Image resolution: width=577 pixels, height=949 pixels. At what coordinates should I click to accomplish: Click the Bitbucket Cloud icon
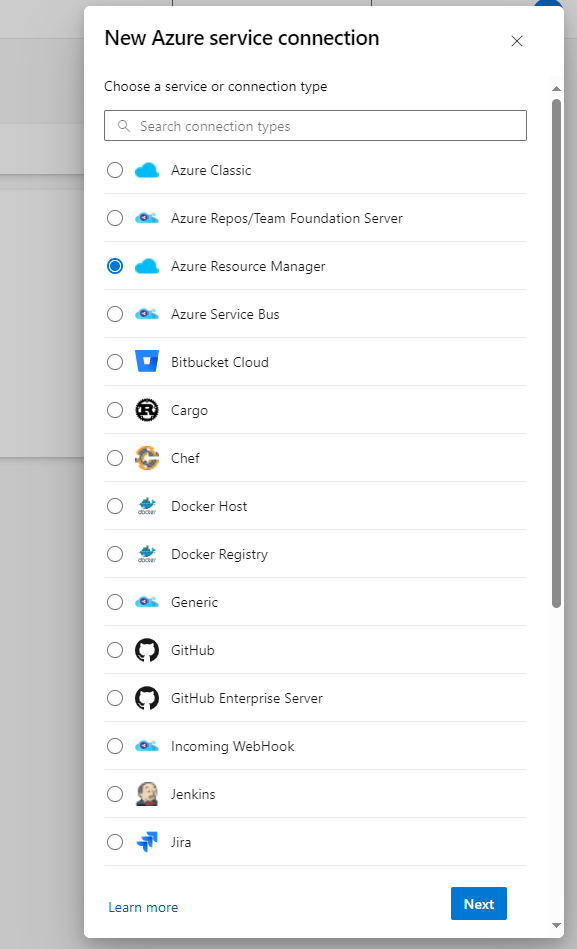coord(147,362)
